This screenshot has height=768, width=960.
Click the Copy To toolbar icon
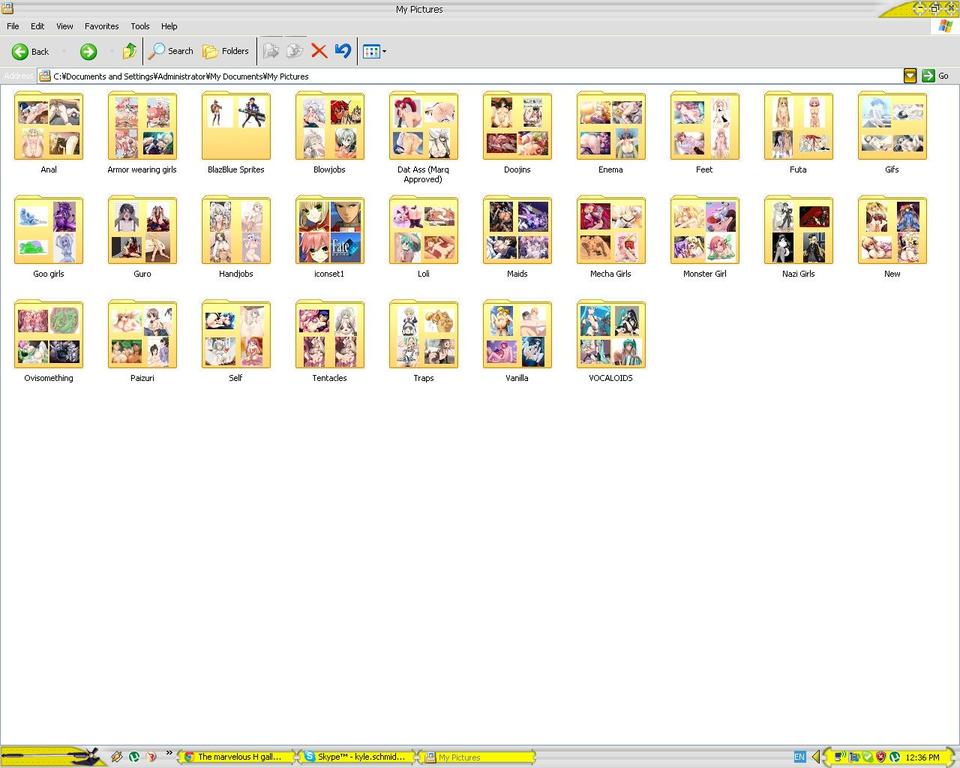tap(294, 51)
